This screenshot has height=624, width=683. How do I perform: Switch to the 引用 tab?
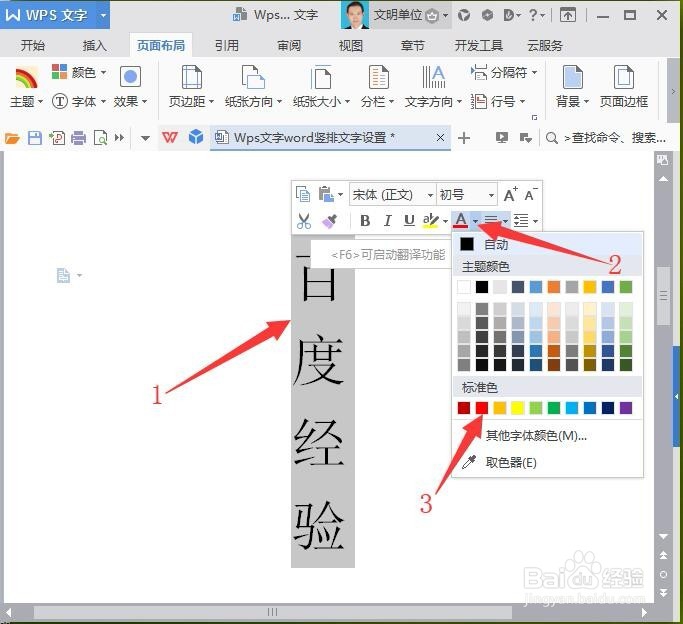tap(227, 45)
